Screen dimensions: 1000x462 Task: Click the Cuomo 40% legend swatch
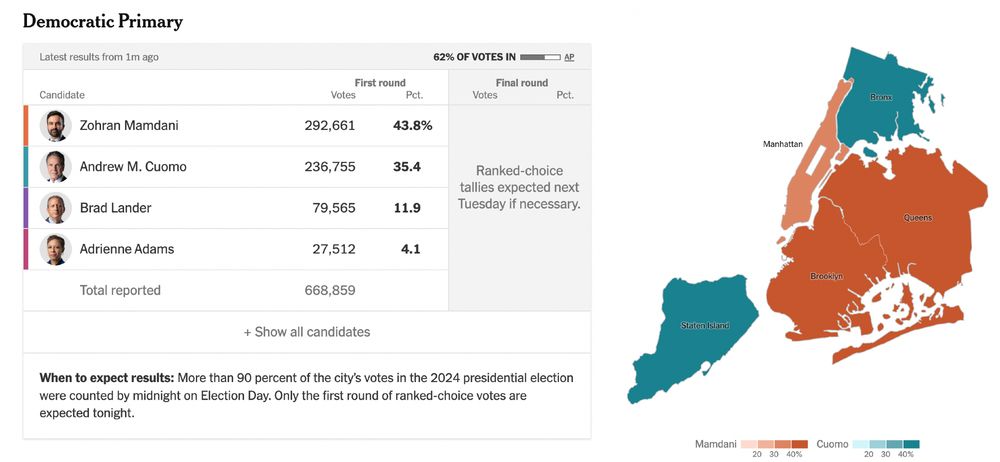(912, 443)
